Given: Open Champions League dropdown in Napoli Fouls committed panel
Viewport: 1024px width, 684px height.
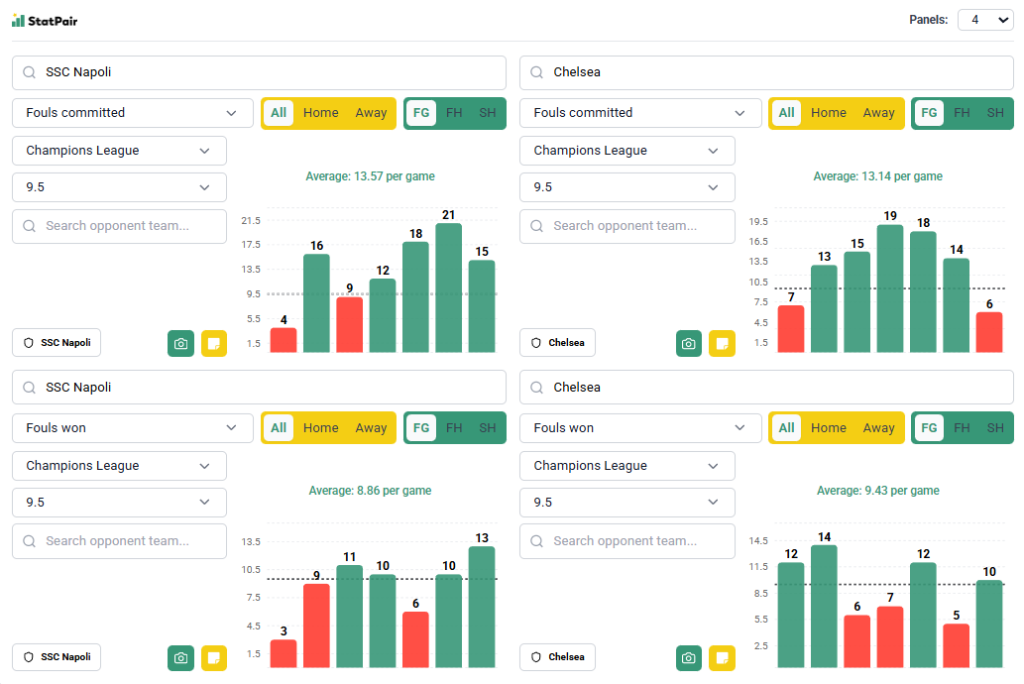Looking at the screenshot, I should click(x=119, y=151).
